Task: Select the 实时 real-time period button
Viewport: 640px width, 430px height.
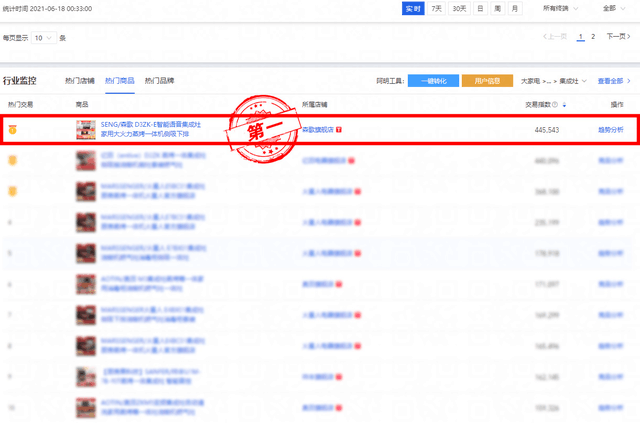Action: [413, 9]
